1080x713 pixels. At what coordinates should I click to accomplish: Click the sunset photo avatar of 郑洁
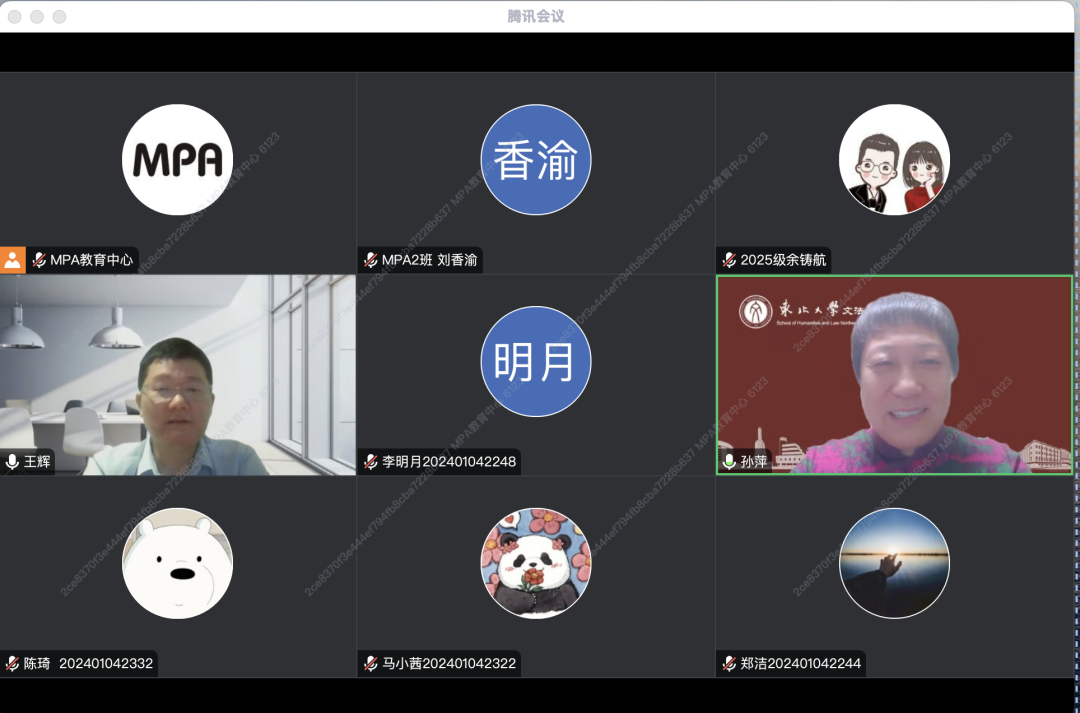(894, 563)
